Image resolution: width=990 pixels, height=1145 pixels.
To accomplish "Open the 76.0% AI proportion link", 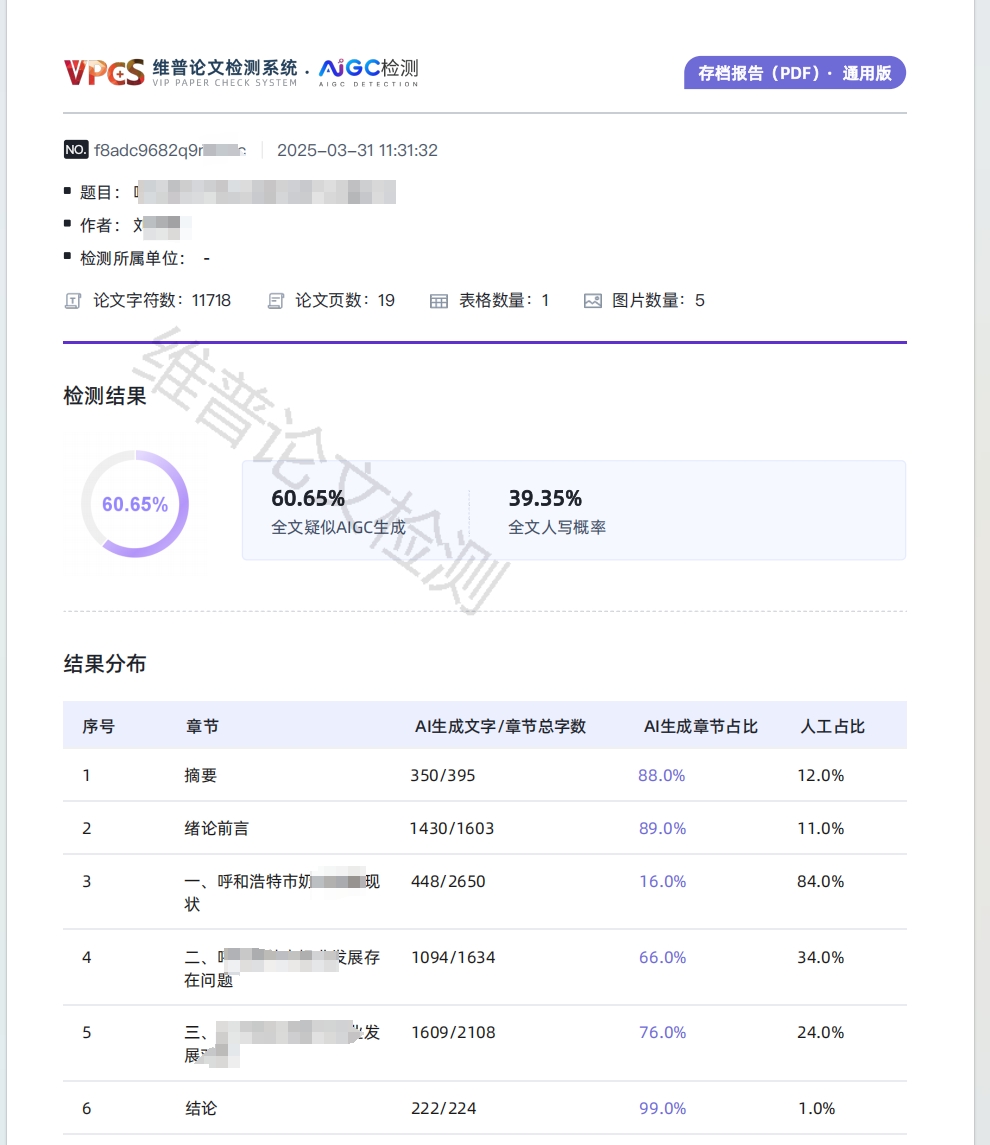I will coord(662,1032).
